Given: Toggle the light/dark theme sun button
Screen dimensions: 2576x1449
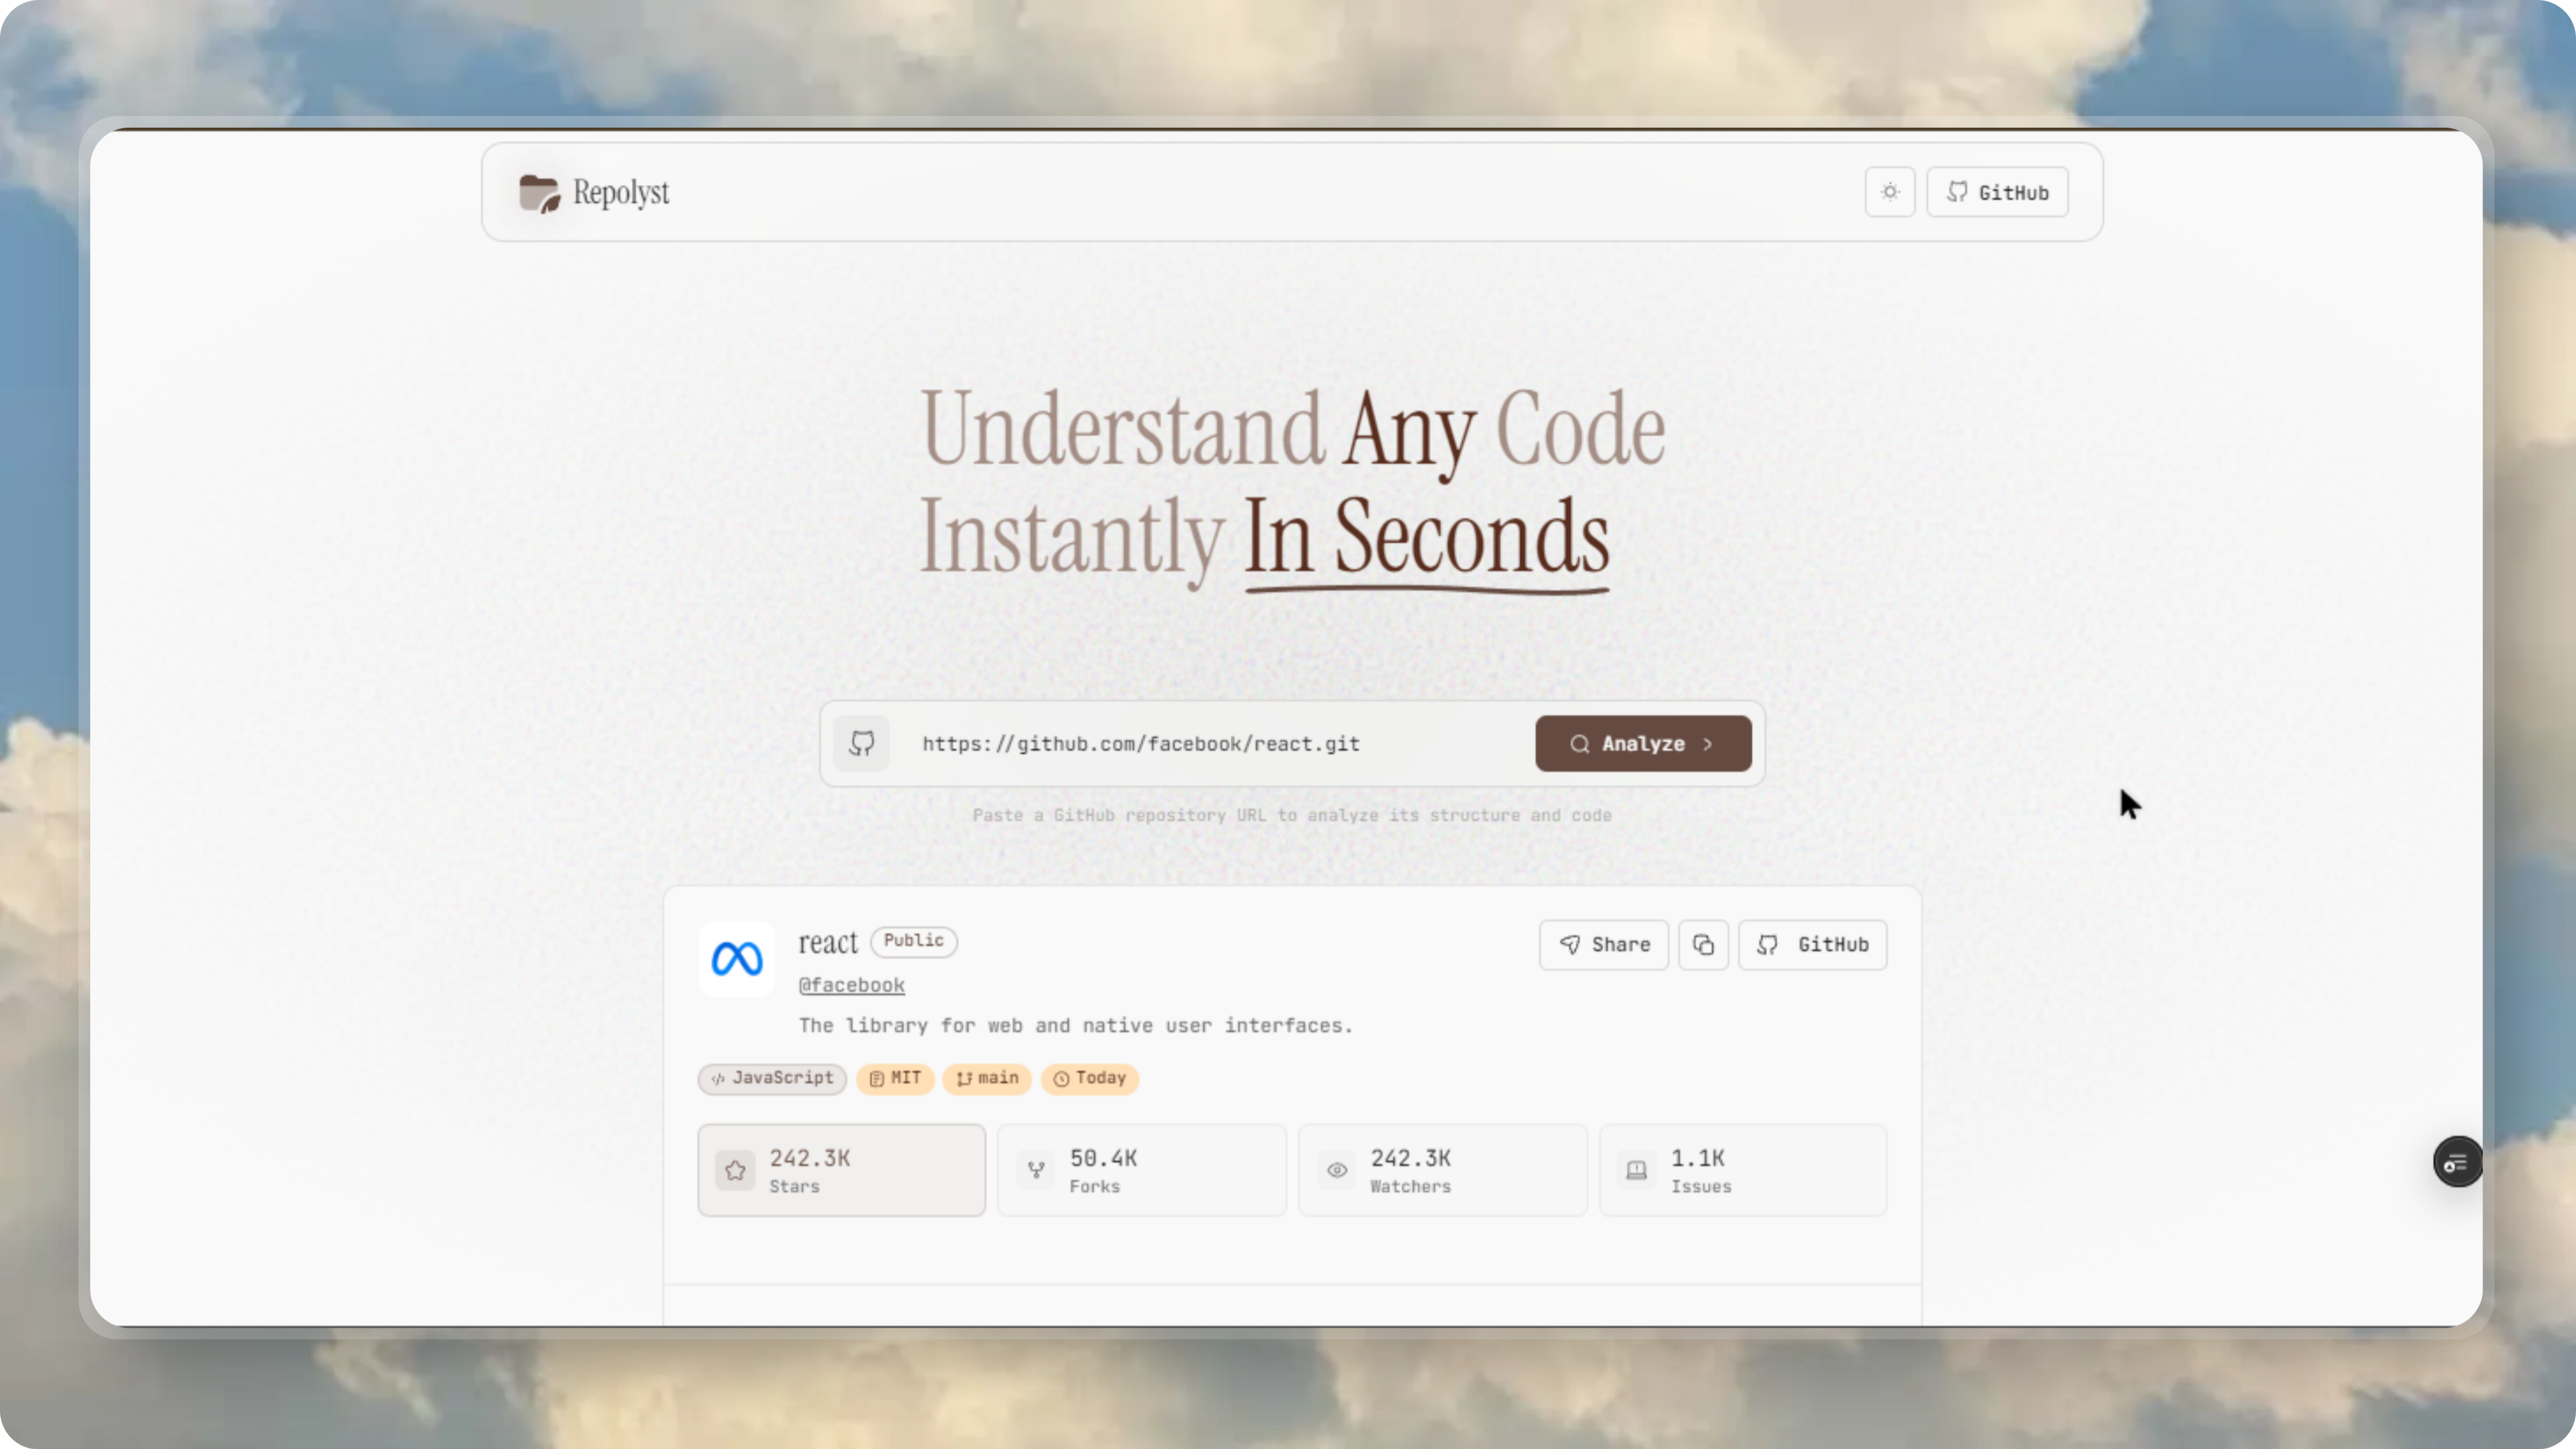Looking at the screenshot, I should pyautogui.click(x=1889, y=192).
